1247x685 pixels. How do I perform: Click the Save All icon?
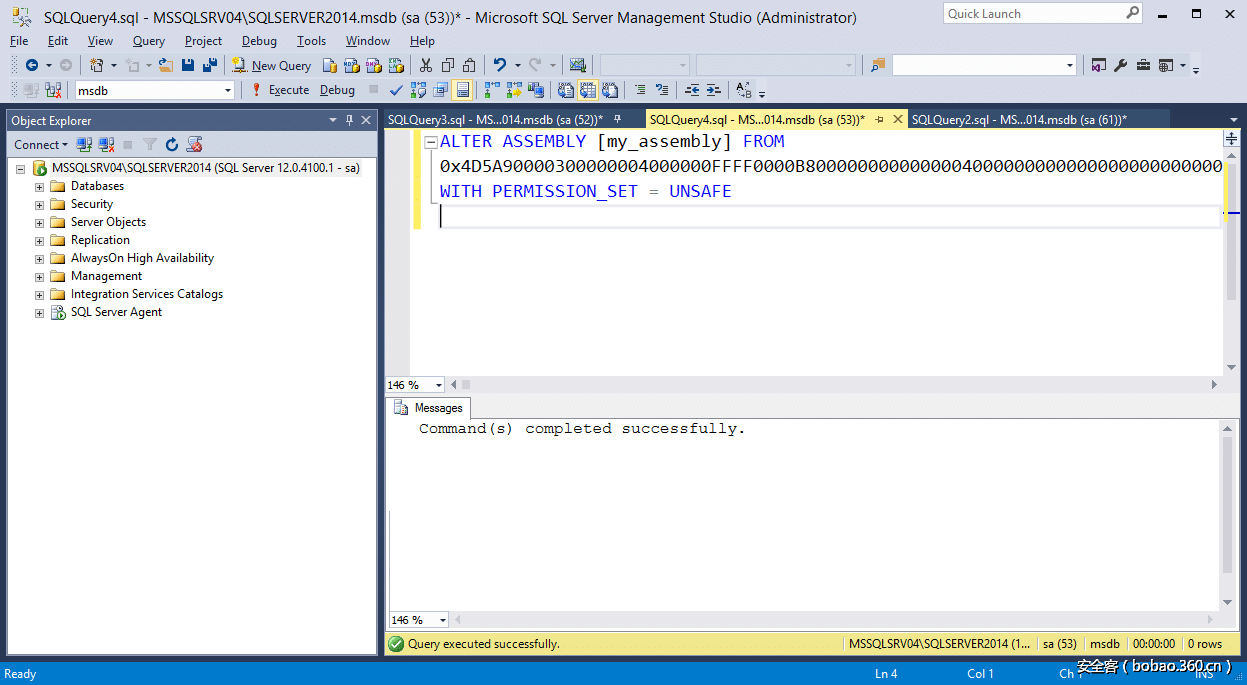coord(210,66)
